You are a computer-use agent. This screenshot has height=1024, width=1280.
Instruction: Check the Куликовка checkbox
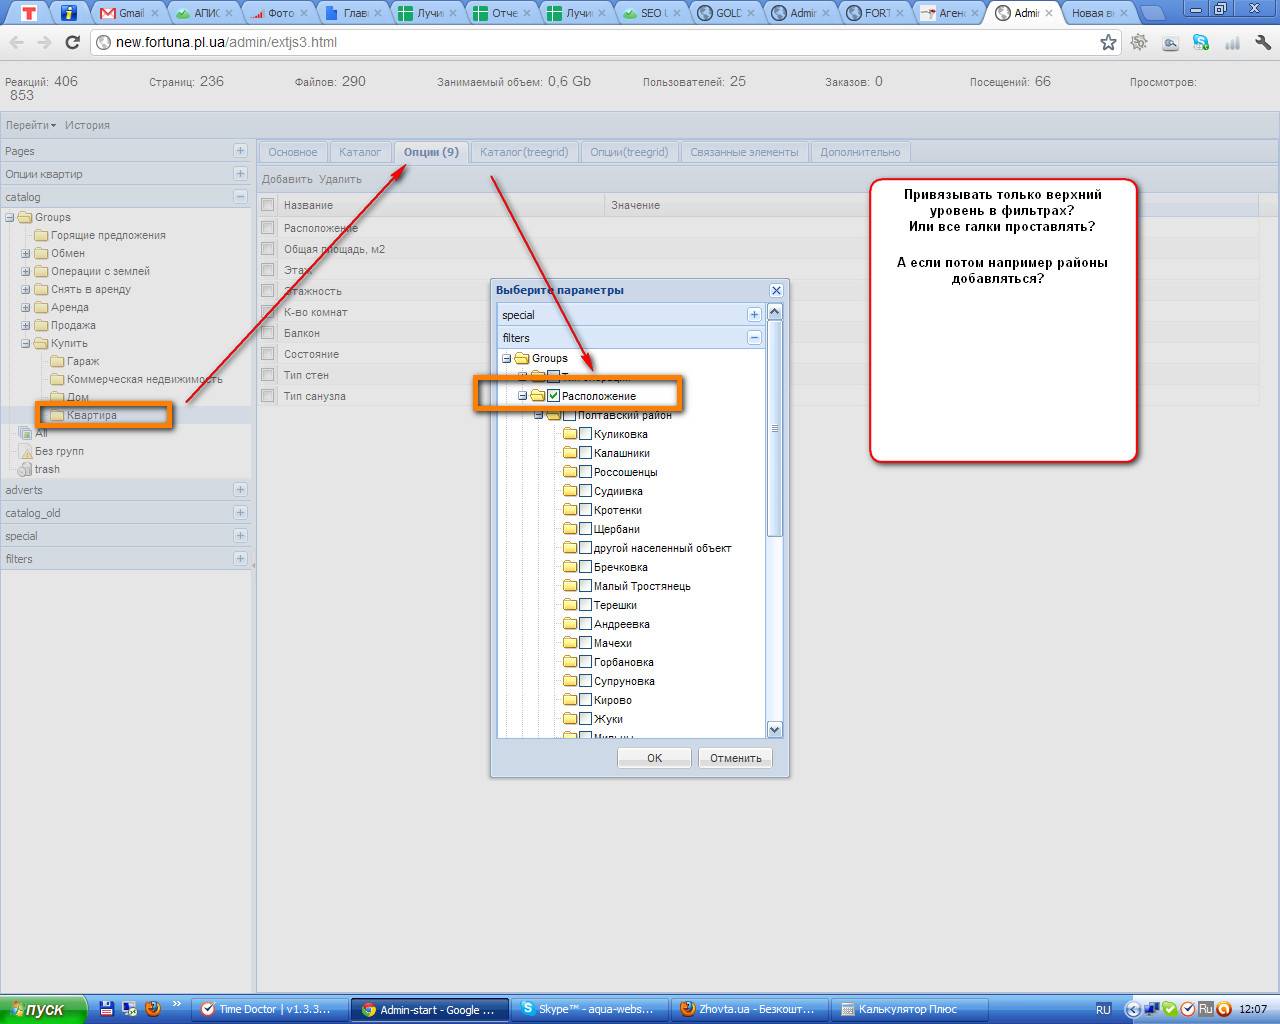[586, 434]
